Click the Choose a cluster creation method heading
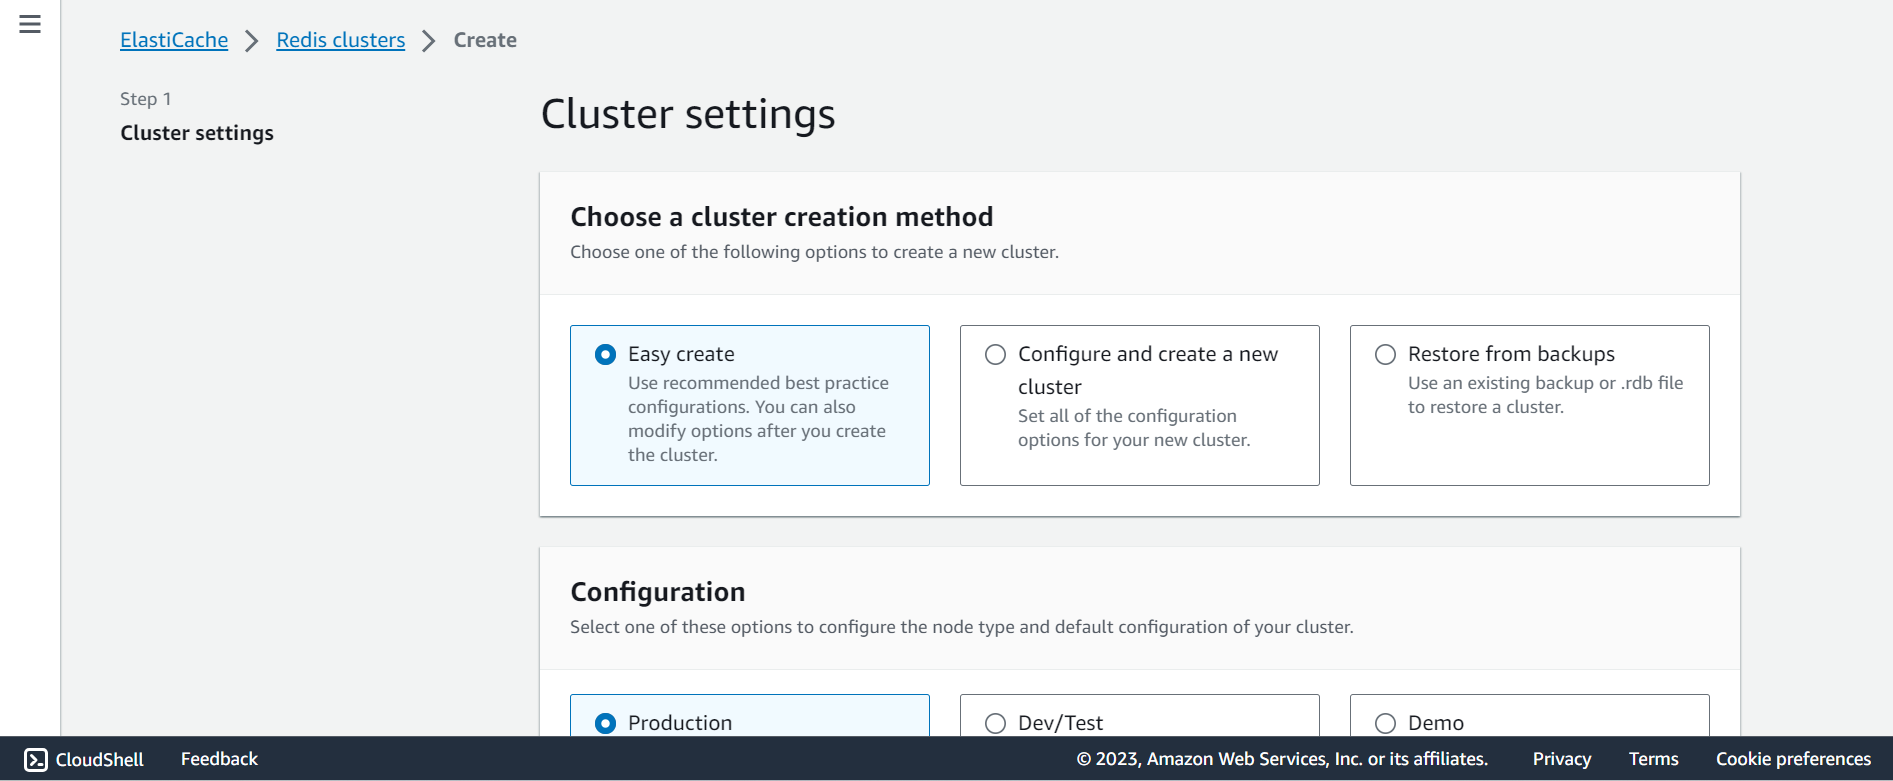Screen dimensions: 1893x781 point(782,217)
